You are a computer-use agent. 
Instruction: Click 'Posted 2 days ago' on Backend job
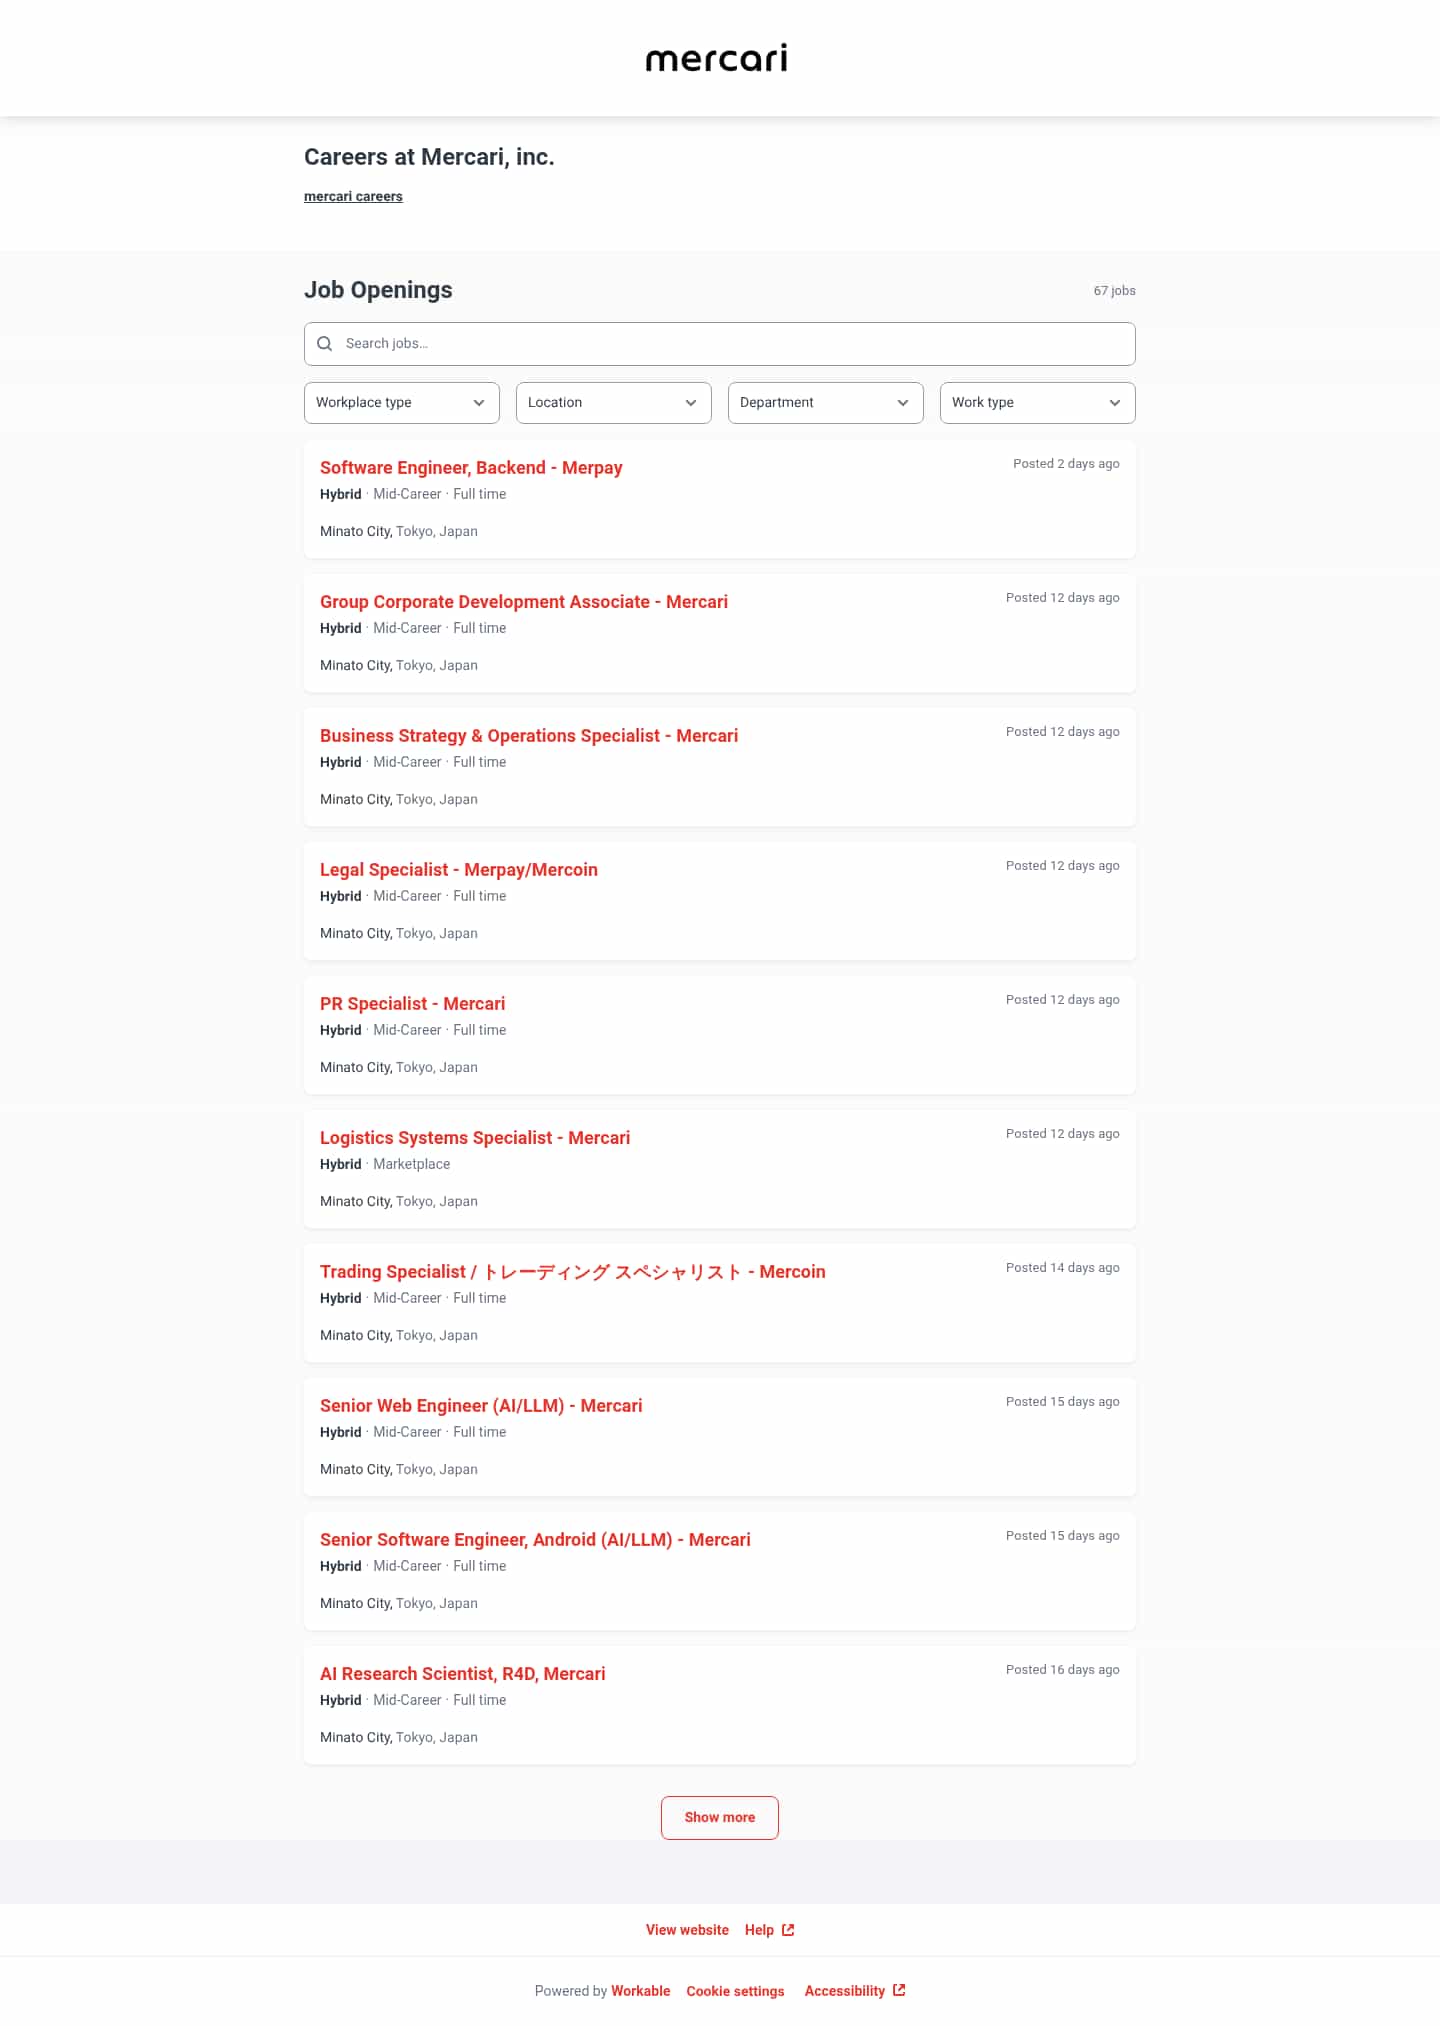[1066, 464]
